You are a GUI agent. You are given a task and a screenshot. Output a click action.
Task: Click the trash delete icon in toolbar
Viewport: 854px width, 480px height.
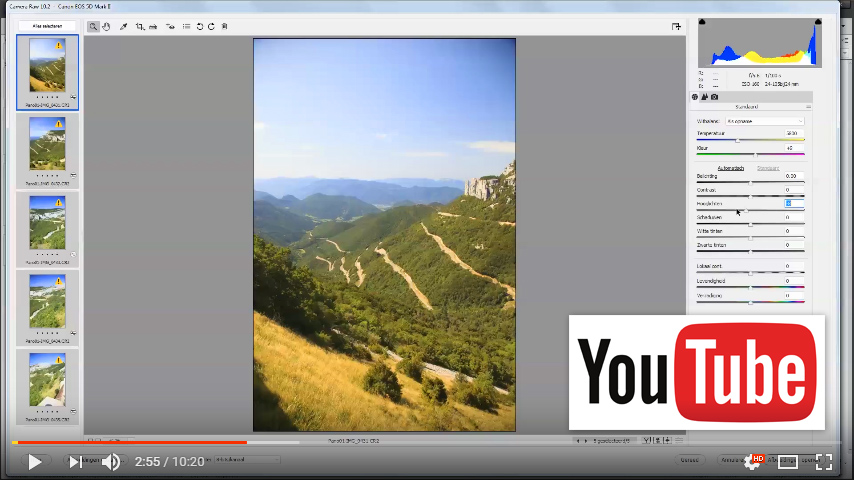[224, 27]
